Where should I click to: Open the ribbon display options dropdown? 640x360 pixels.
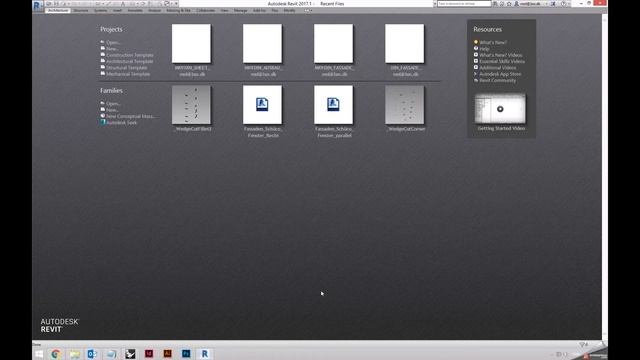point(308,11)
